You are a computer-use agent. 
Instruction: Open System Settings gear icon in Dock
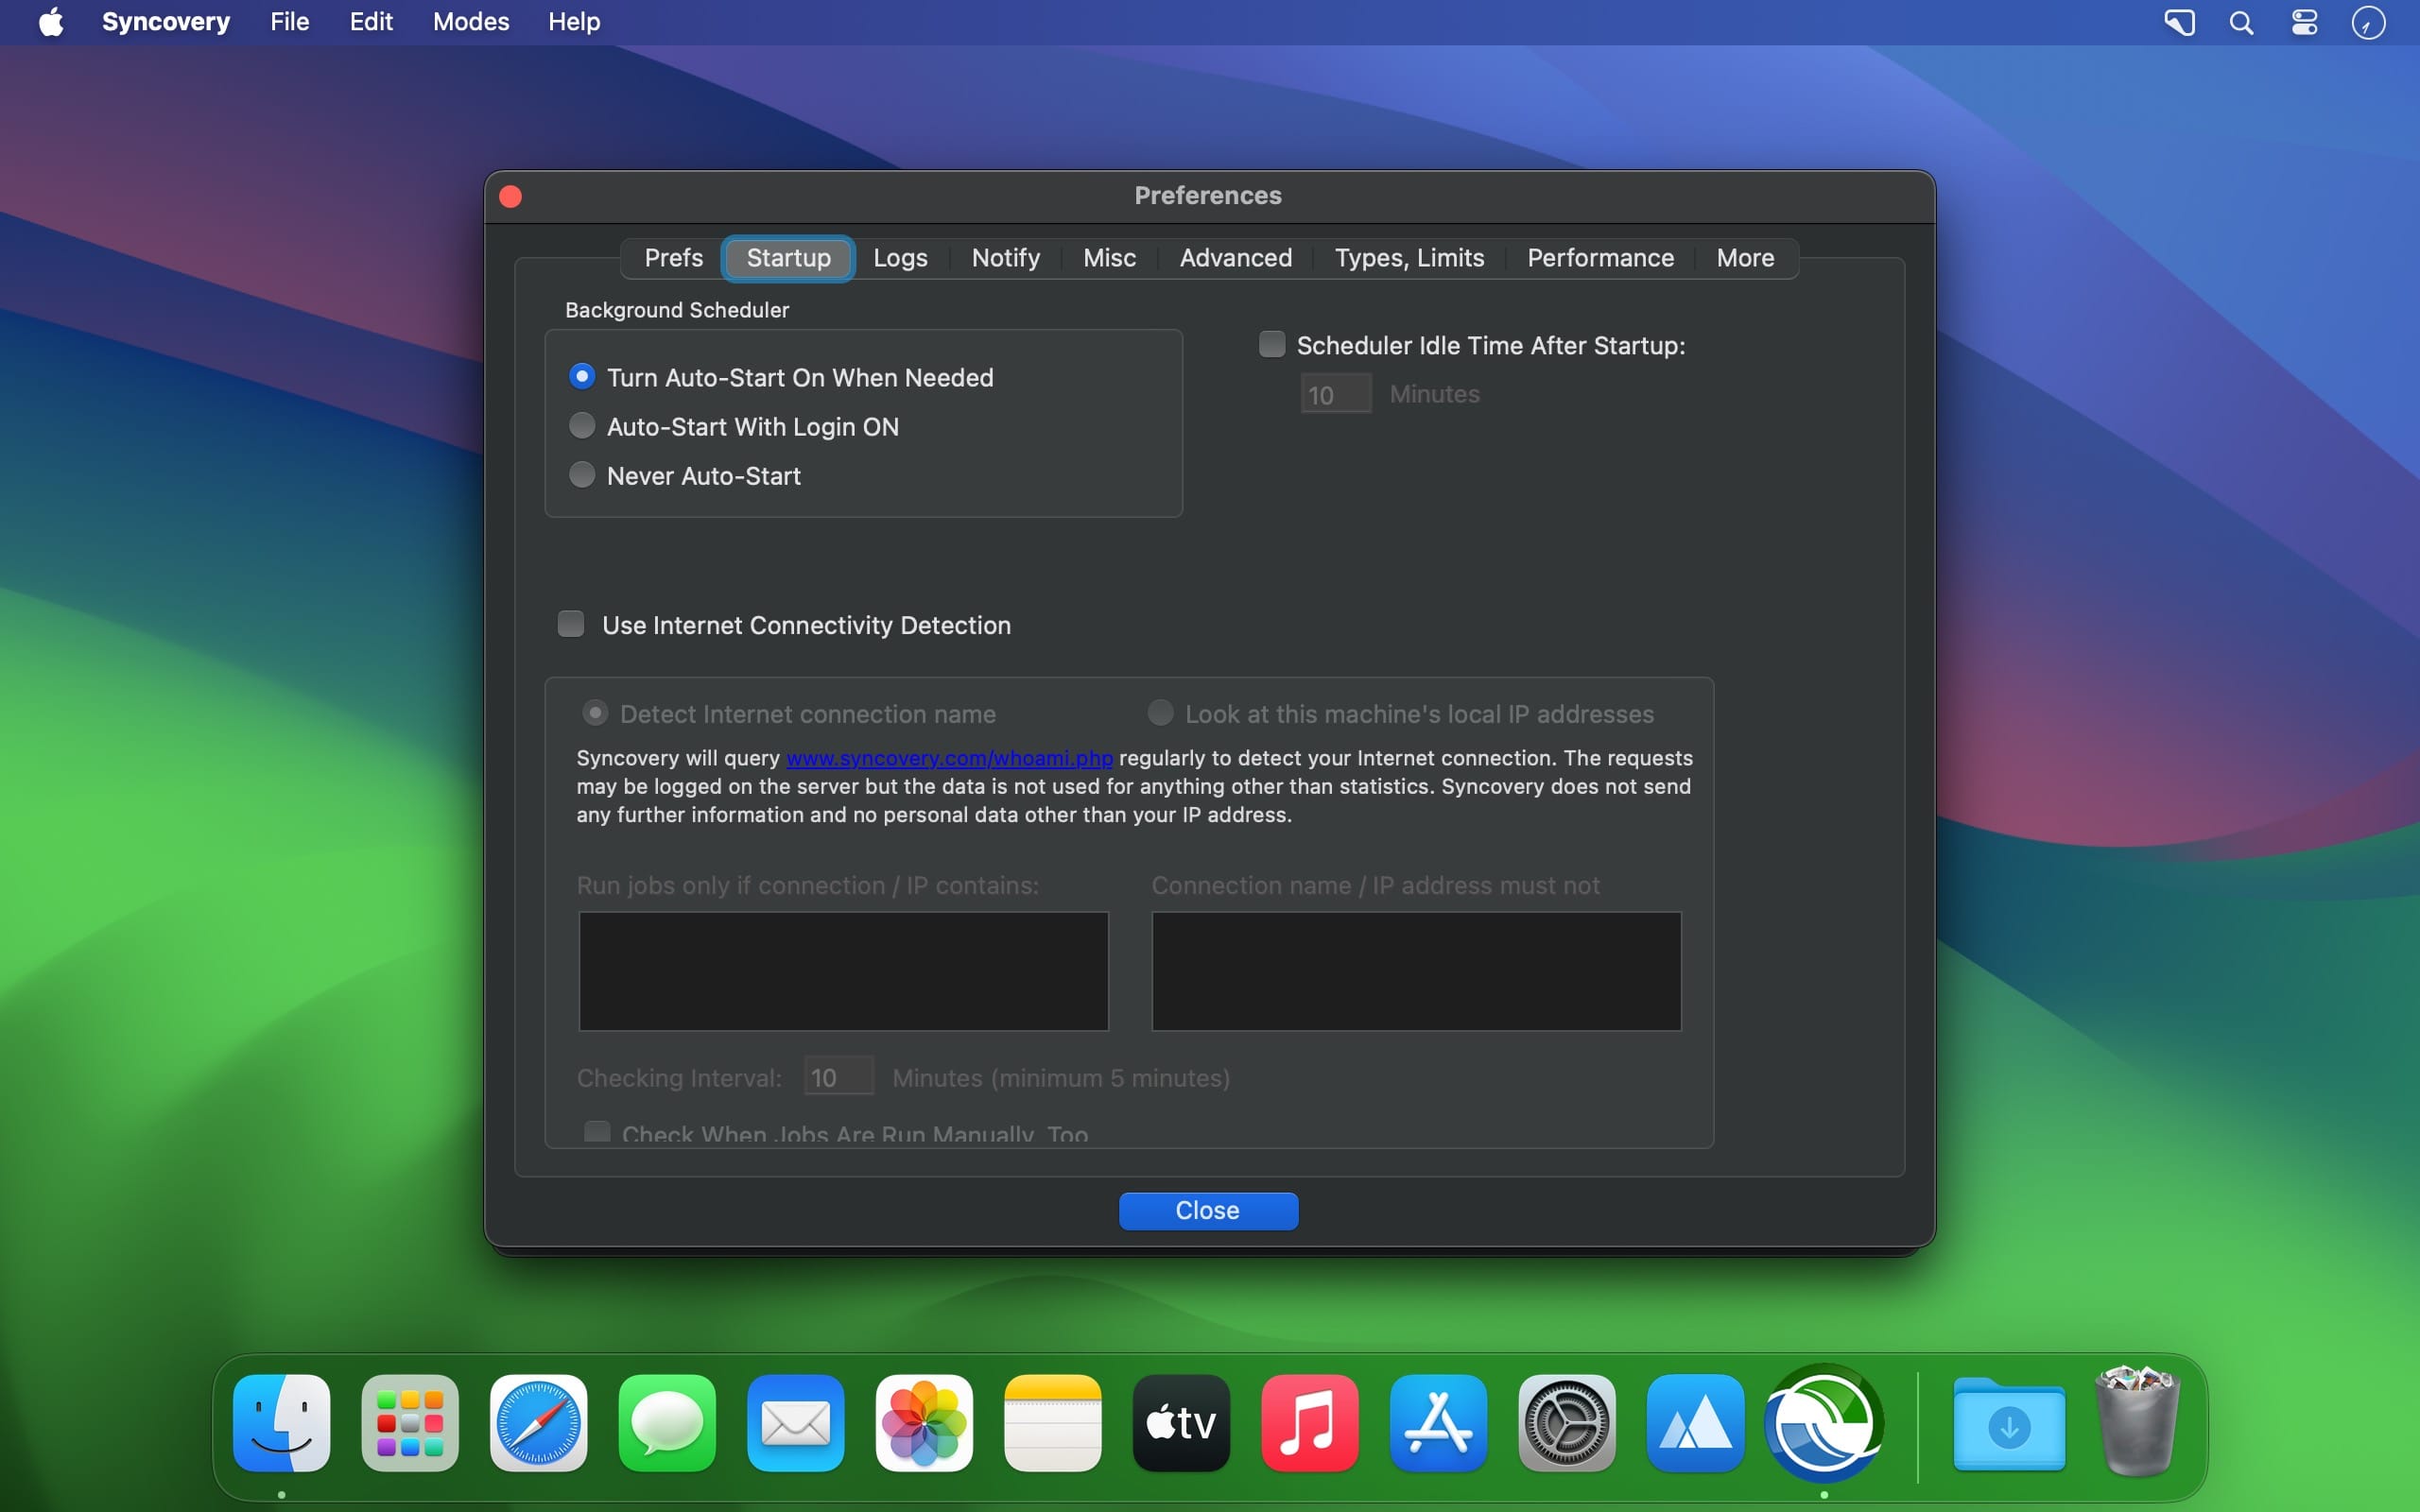point(1566,1422)
